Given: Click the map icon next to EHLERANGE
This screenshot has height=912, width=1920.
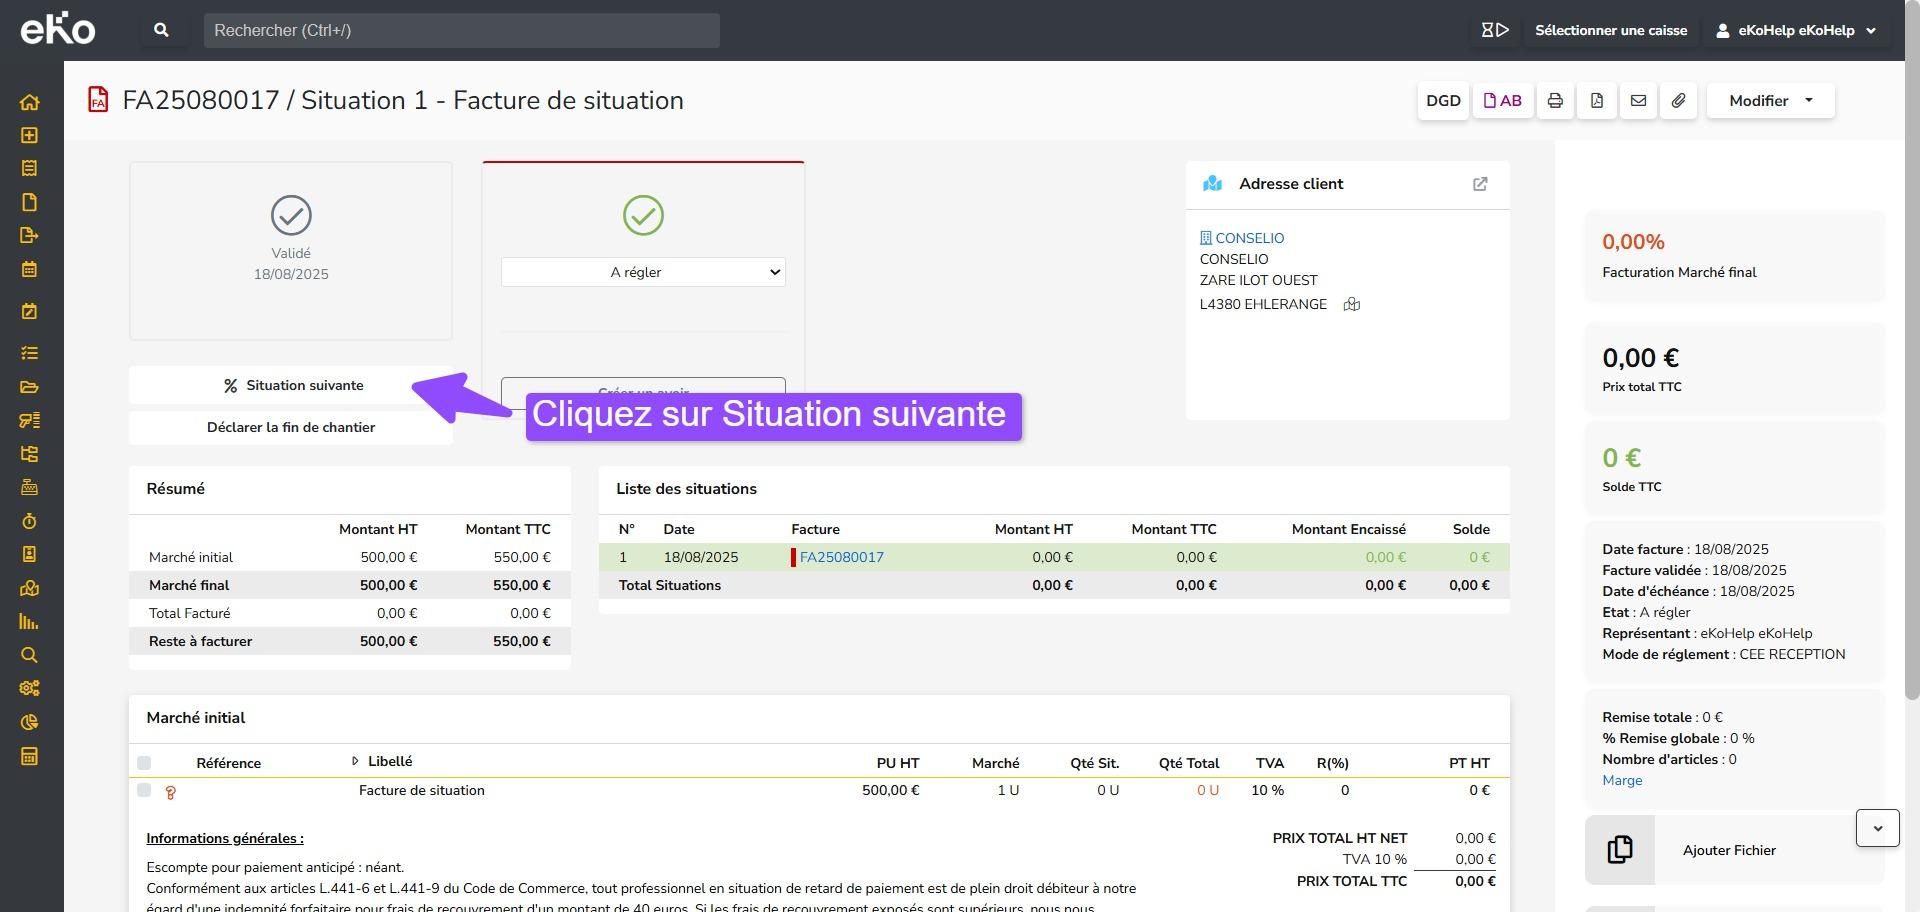Looking at the screenshot, I should (1351, 305).
